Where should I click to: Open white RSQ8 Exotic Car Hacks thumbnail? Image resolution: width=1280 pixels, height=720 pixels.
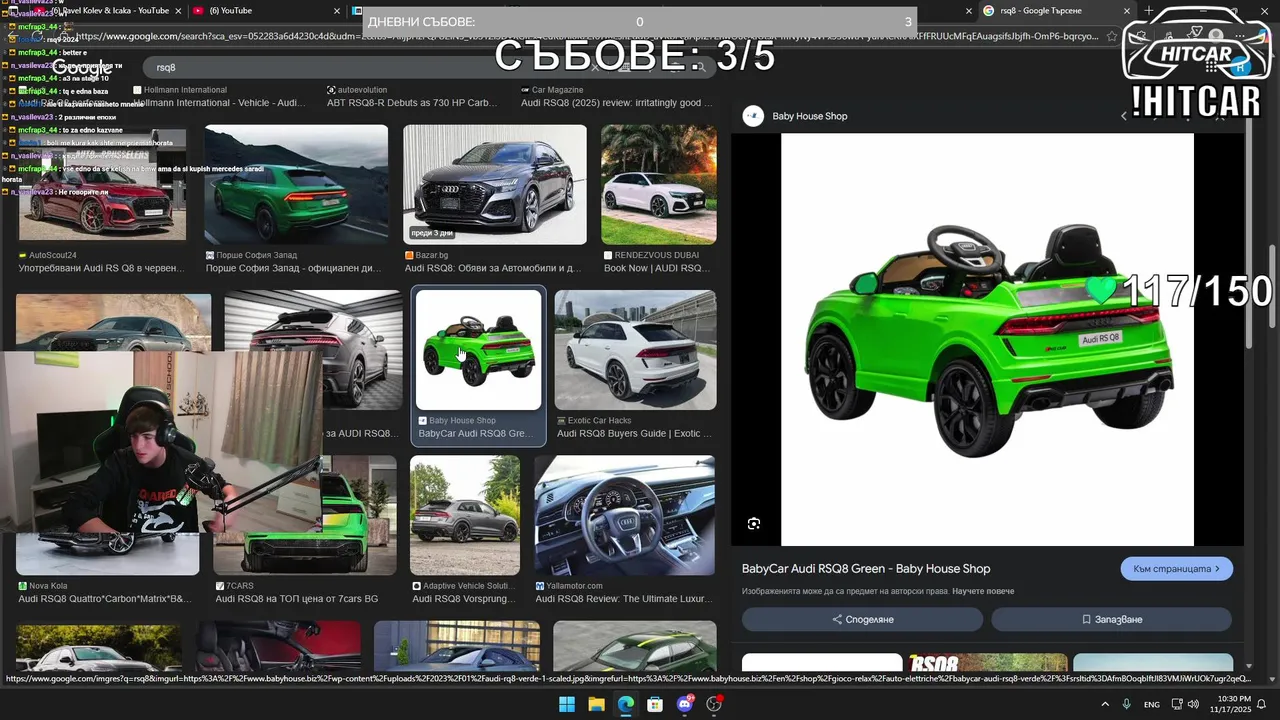[x=636, y=350]
